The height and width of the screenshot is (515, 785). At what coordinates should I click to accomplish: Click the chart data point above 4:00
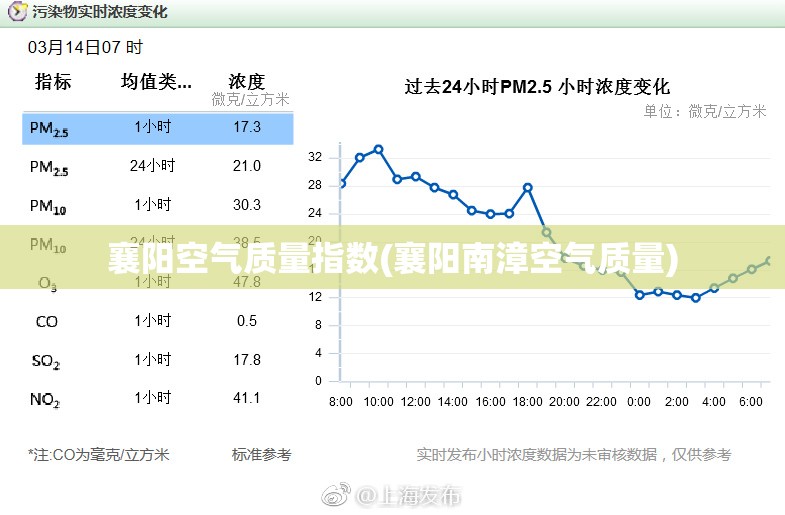click(x=714, y=288)
